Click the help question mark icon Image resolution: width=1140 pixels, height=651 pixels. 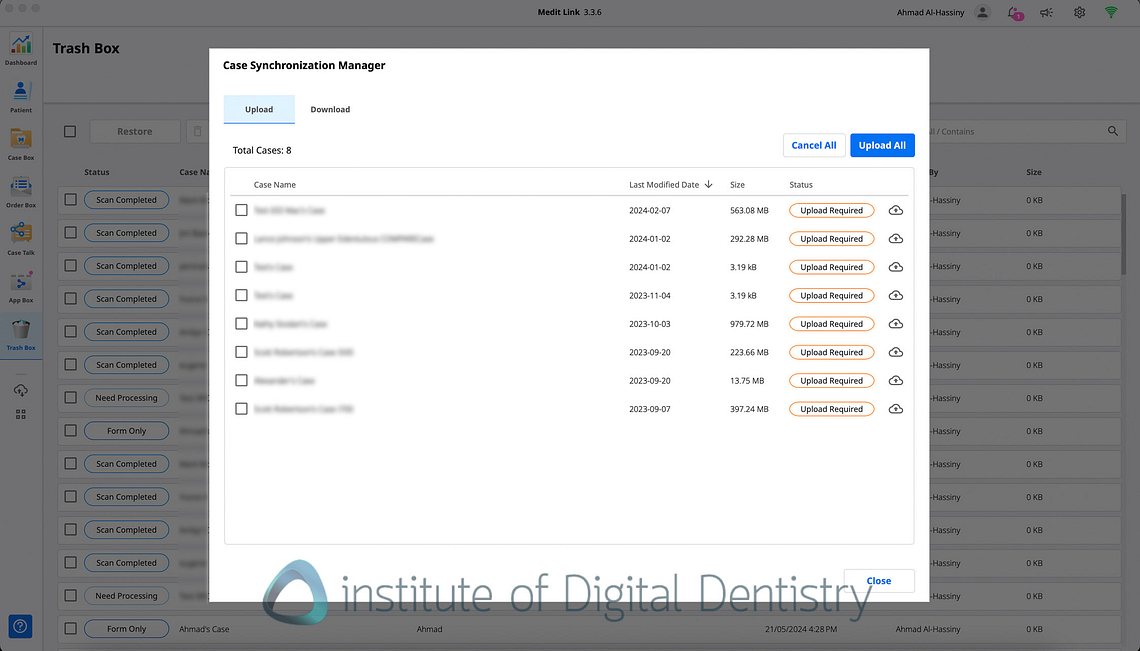(x=21, y=626)
